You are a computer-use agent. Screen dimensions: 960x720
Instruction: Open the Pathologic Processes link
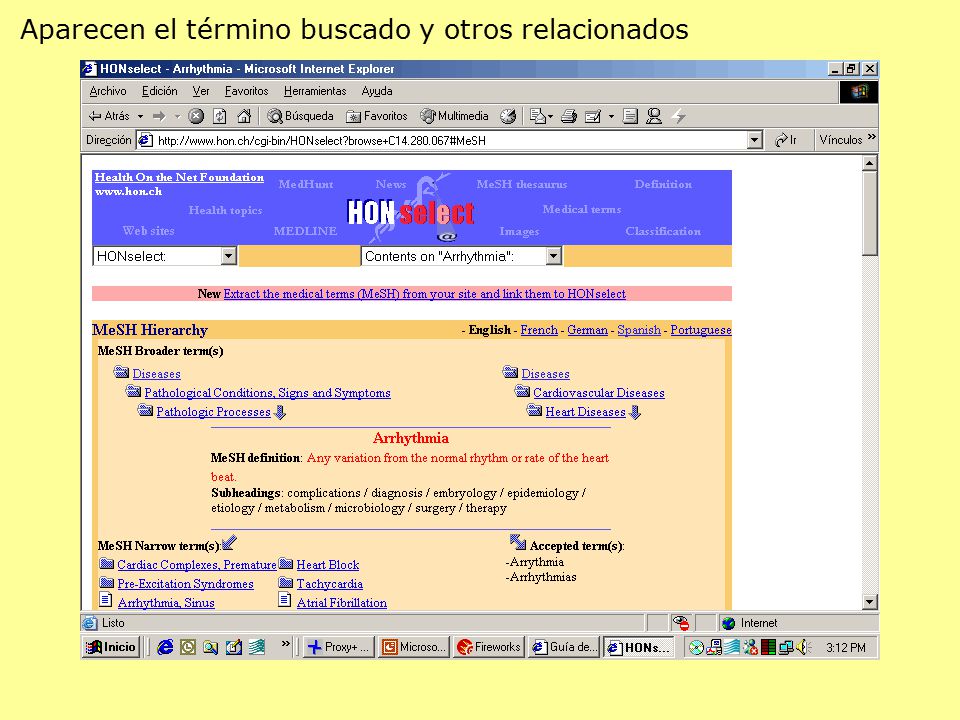click(x=213, y=412)
